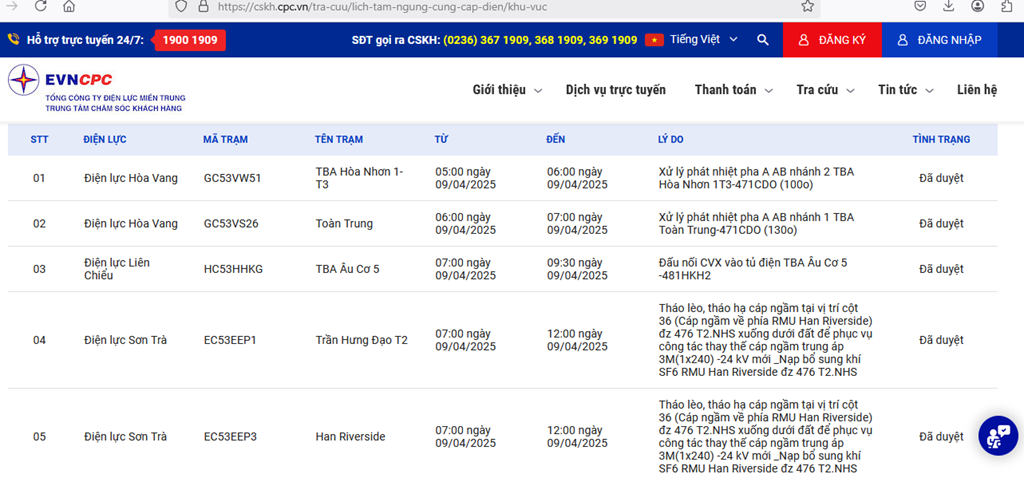1024x478 pixels.
Task: Open the browser downloads icon
Action: (948, 6)
